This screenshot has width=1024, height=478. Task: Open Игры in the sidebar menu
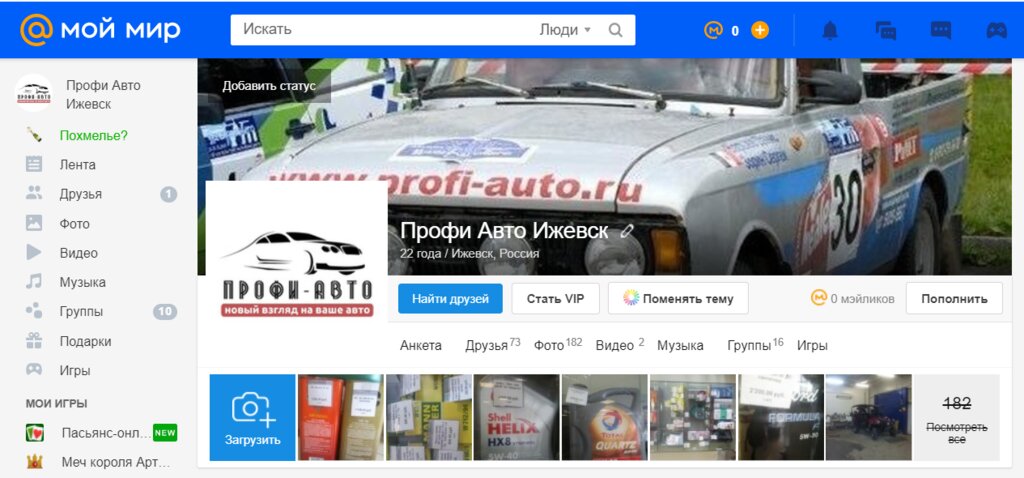click(x=75, y=371)
